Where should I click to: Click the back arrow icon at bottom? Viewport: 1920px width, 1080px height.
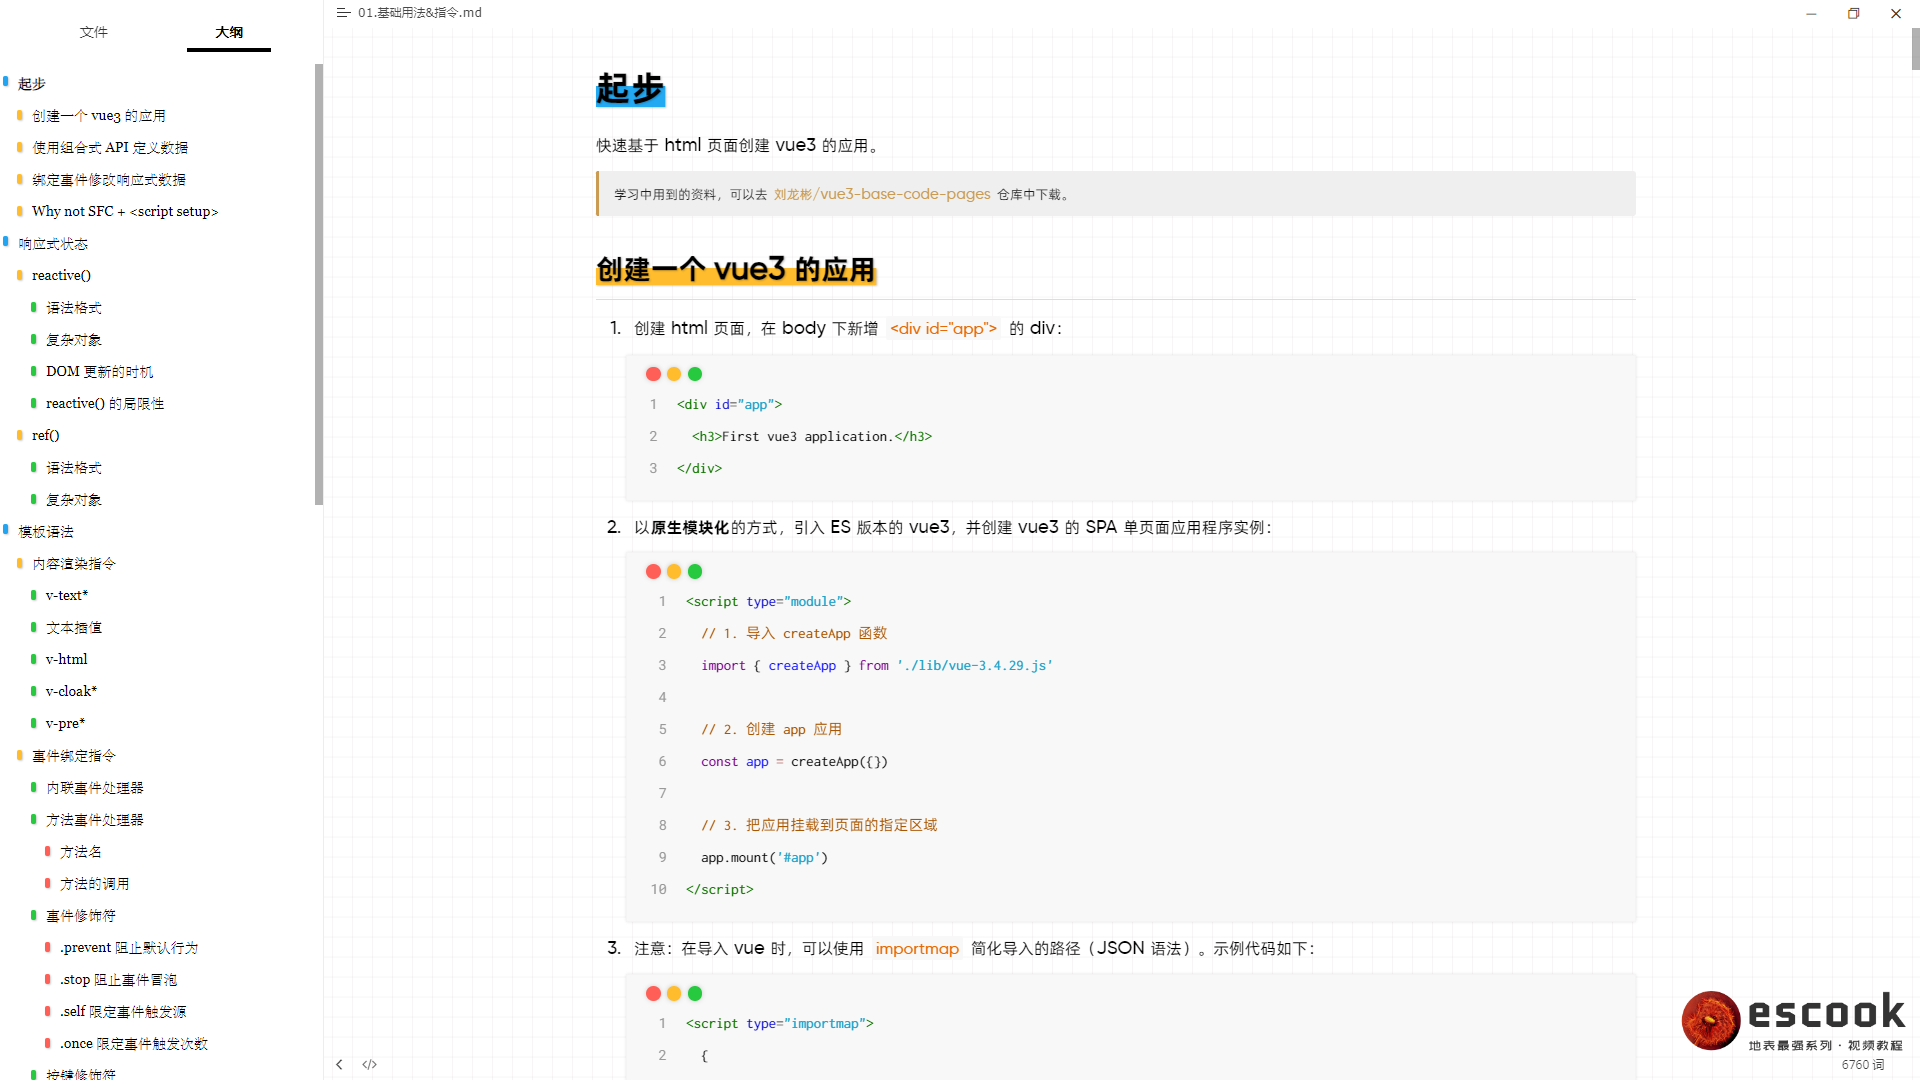(x=340, y=1064)
